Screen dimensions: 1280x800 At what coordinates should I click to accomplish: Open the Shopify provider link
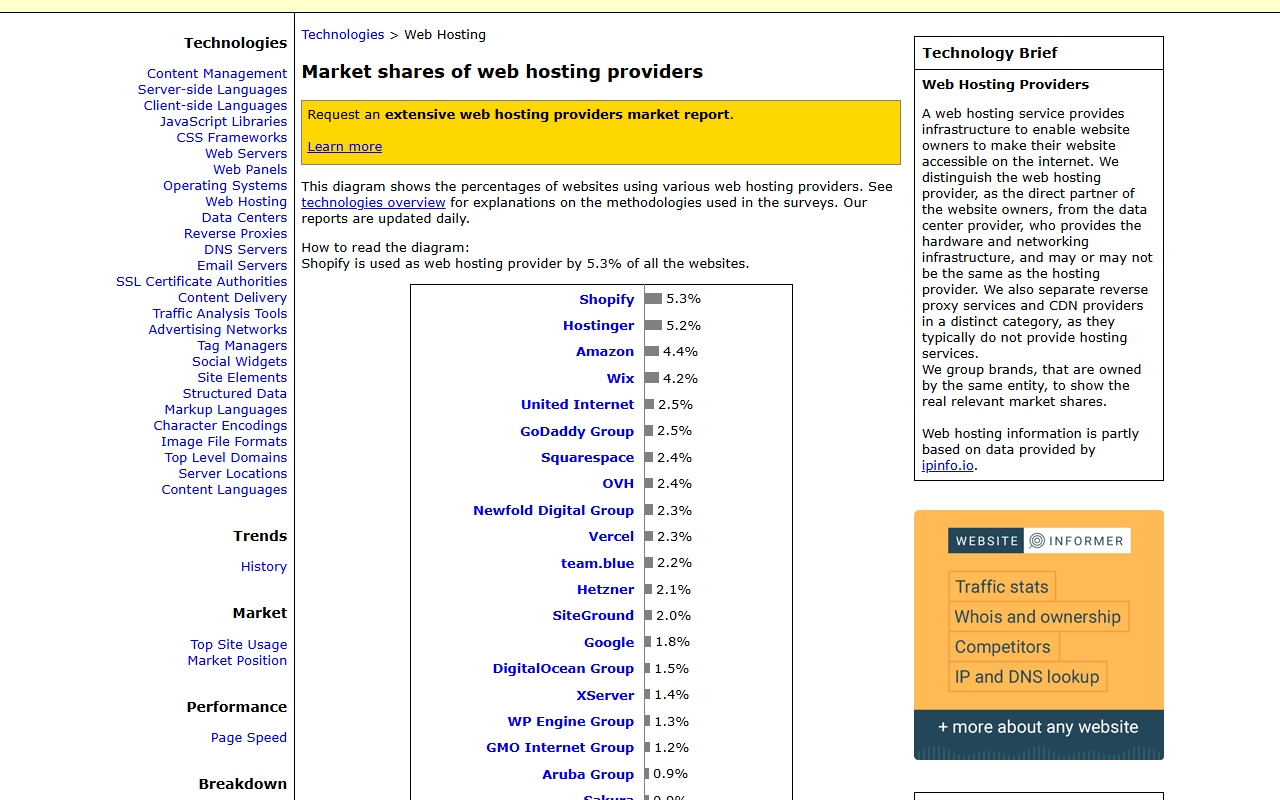tap(607, 299)
